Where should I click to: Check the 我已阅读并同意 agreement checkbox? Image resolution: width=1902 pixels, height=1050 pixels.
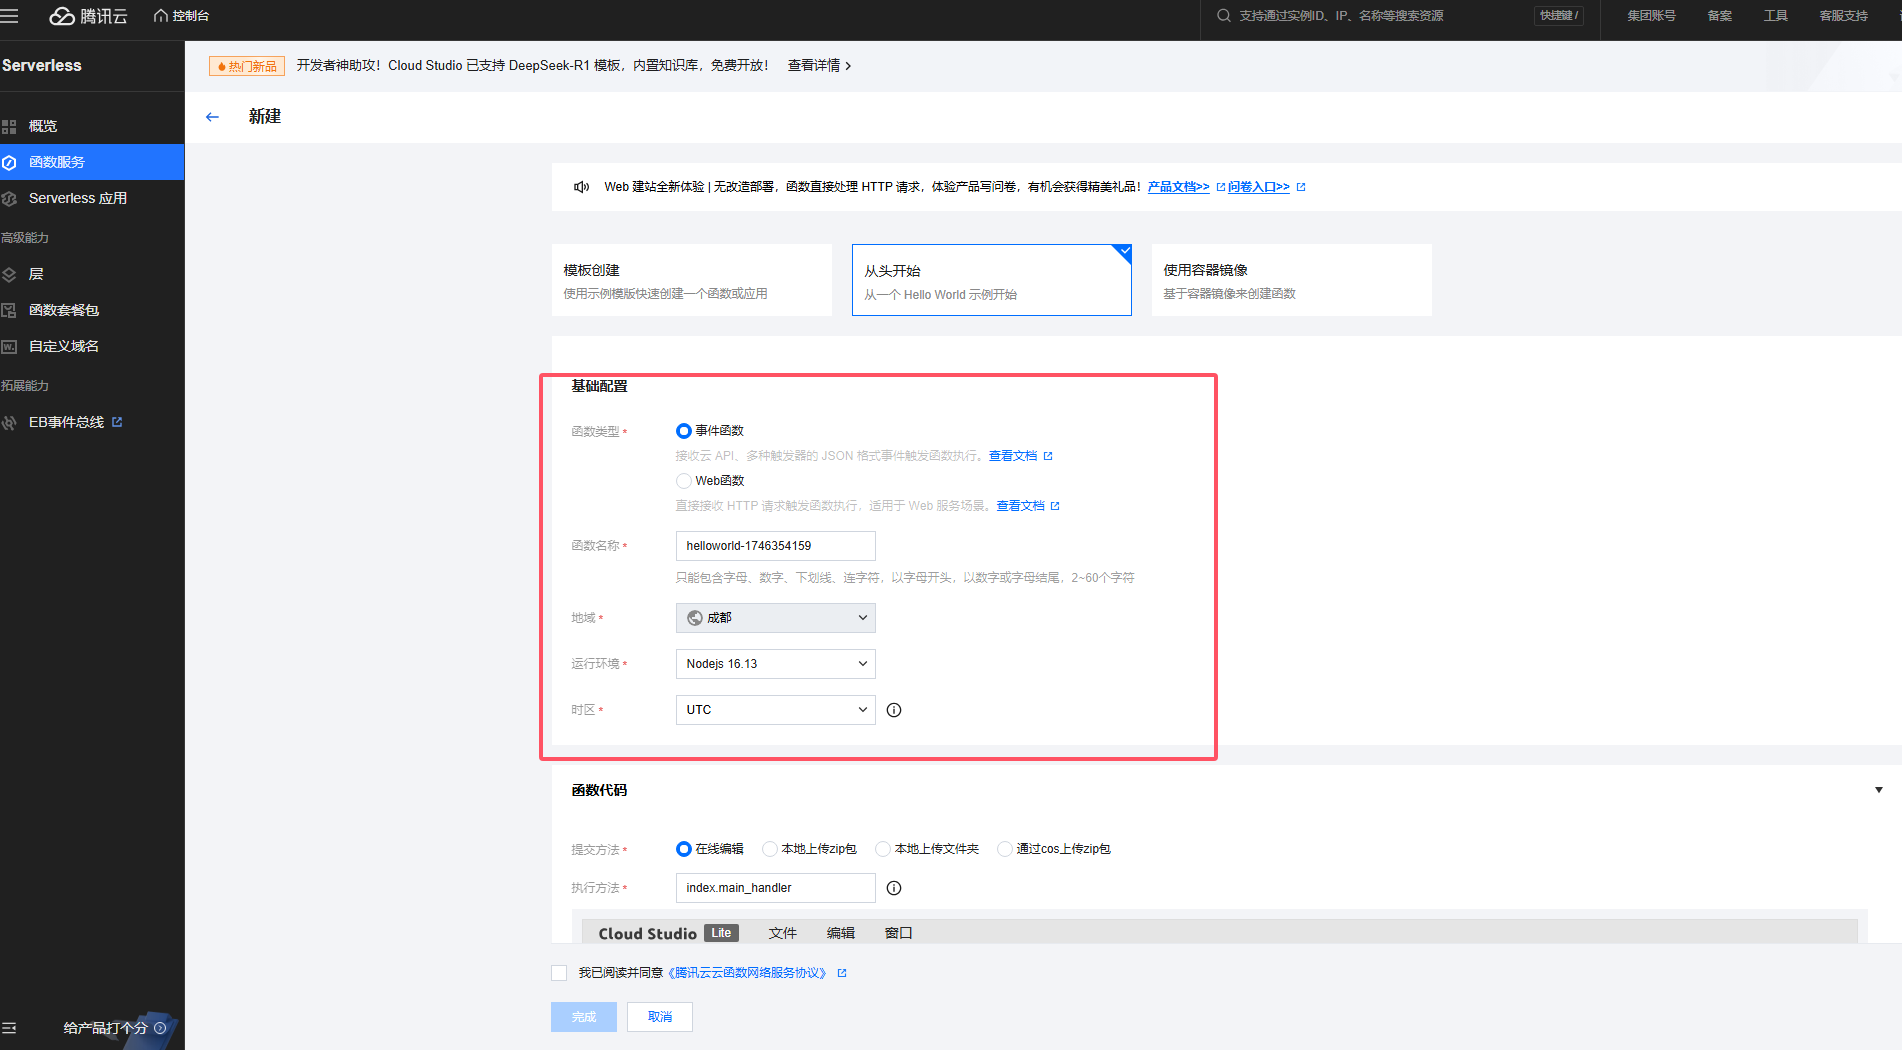[559, 973]
